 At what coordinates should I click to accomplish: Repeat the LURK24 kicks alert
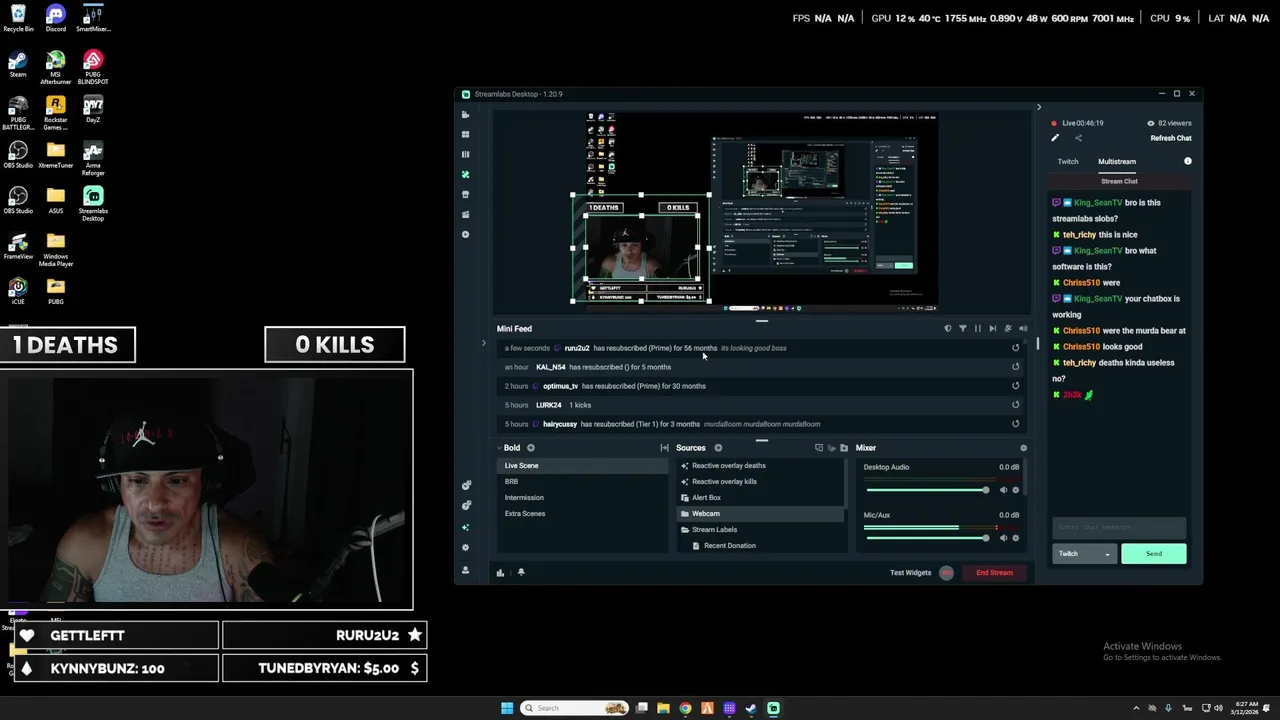pos(1015,405)
